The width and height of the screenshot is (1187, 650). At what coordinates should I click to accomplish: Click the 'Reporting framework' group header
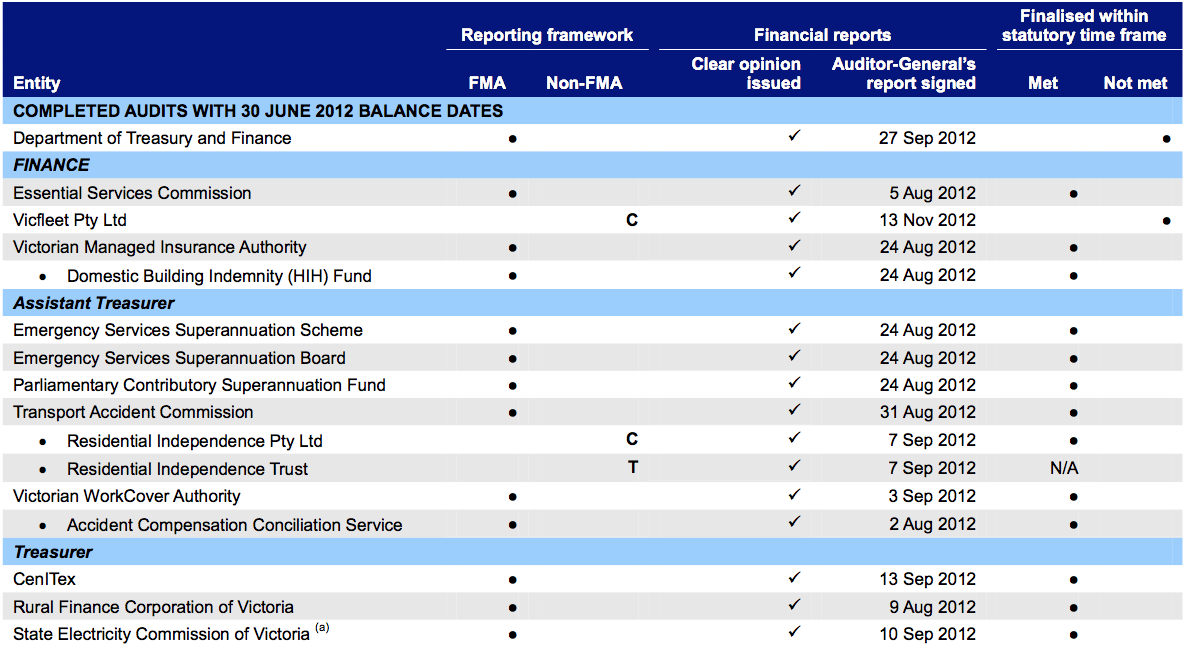547,35
